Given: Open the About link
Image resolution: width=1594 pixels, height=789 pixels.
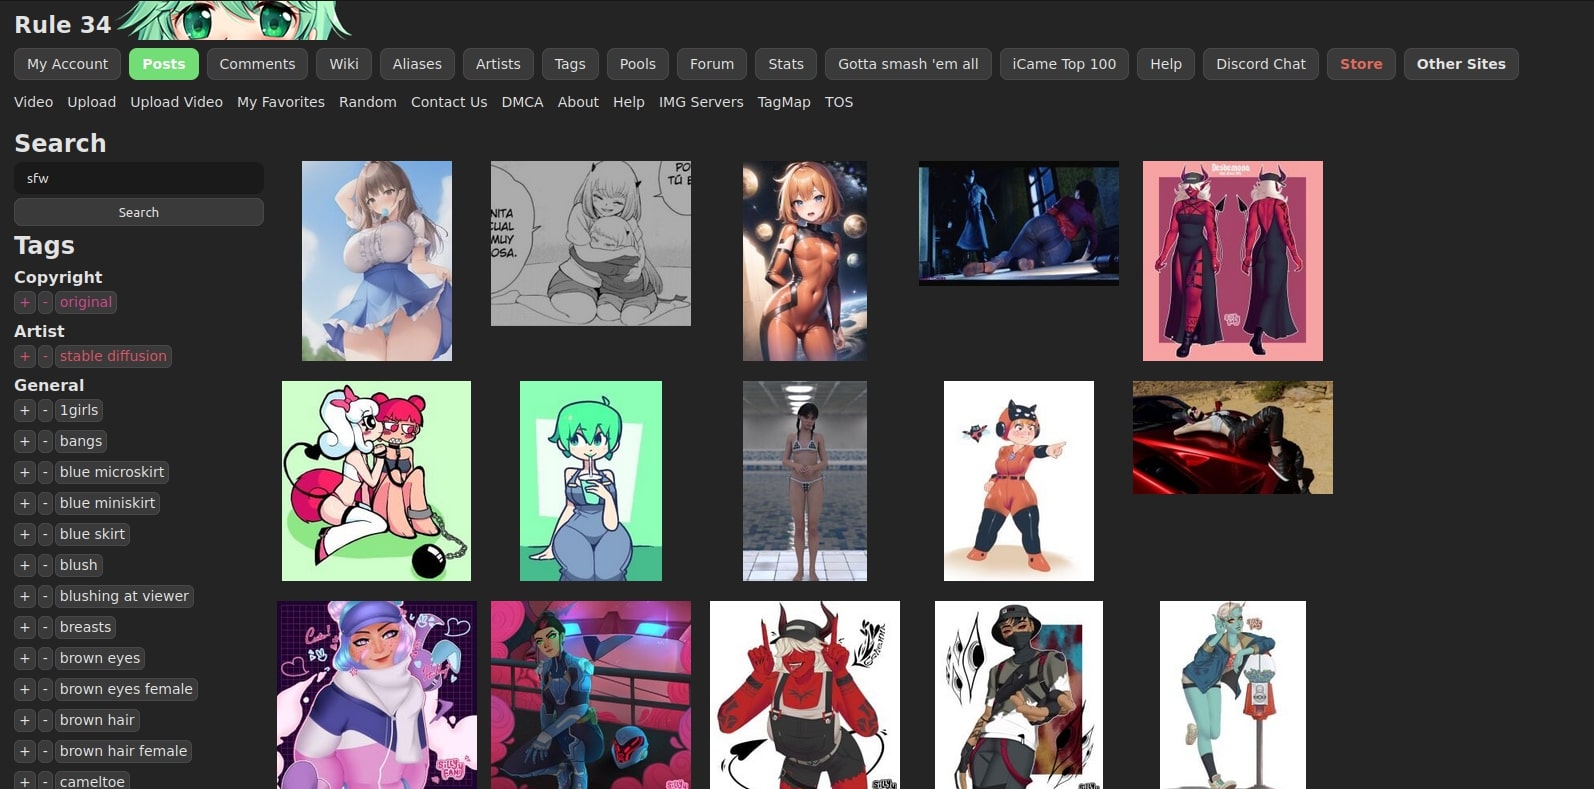Looking at the screenshot, I should tap(578, 102).
